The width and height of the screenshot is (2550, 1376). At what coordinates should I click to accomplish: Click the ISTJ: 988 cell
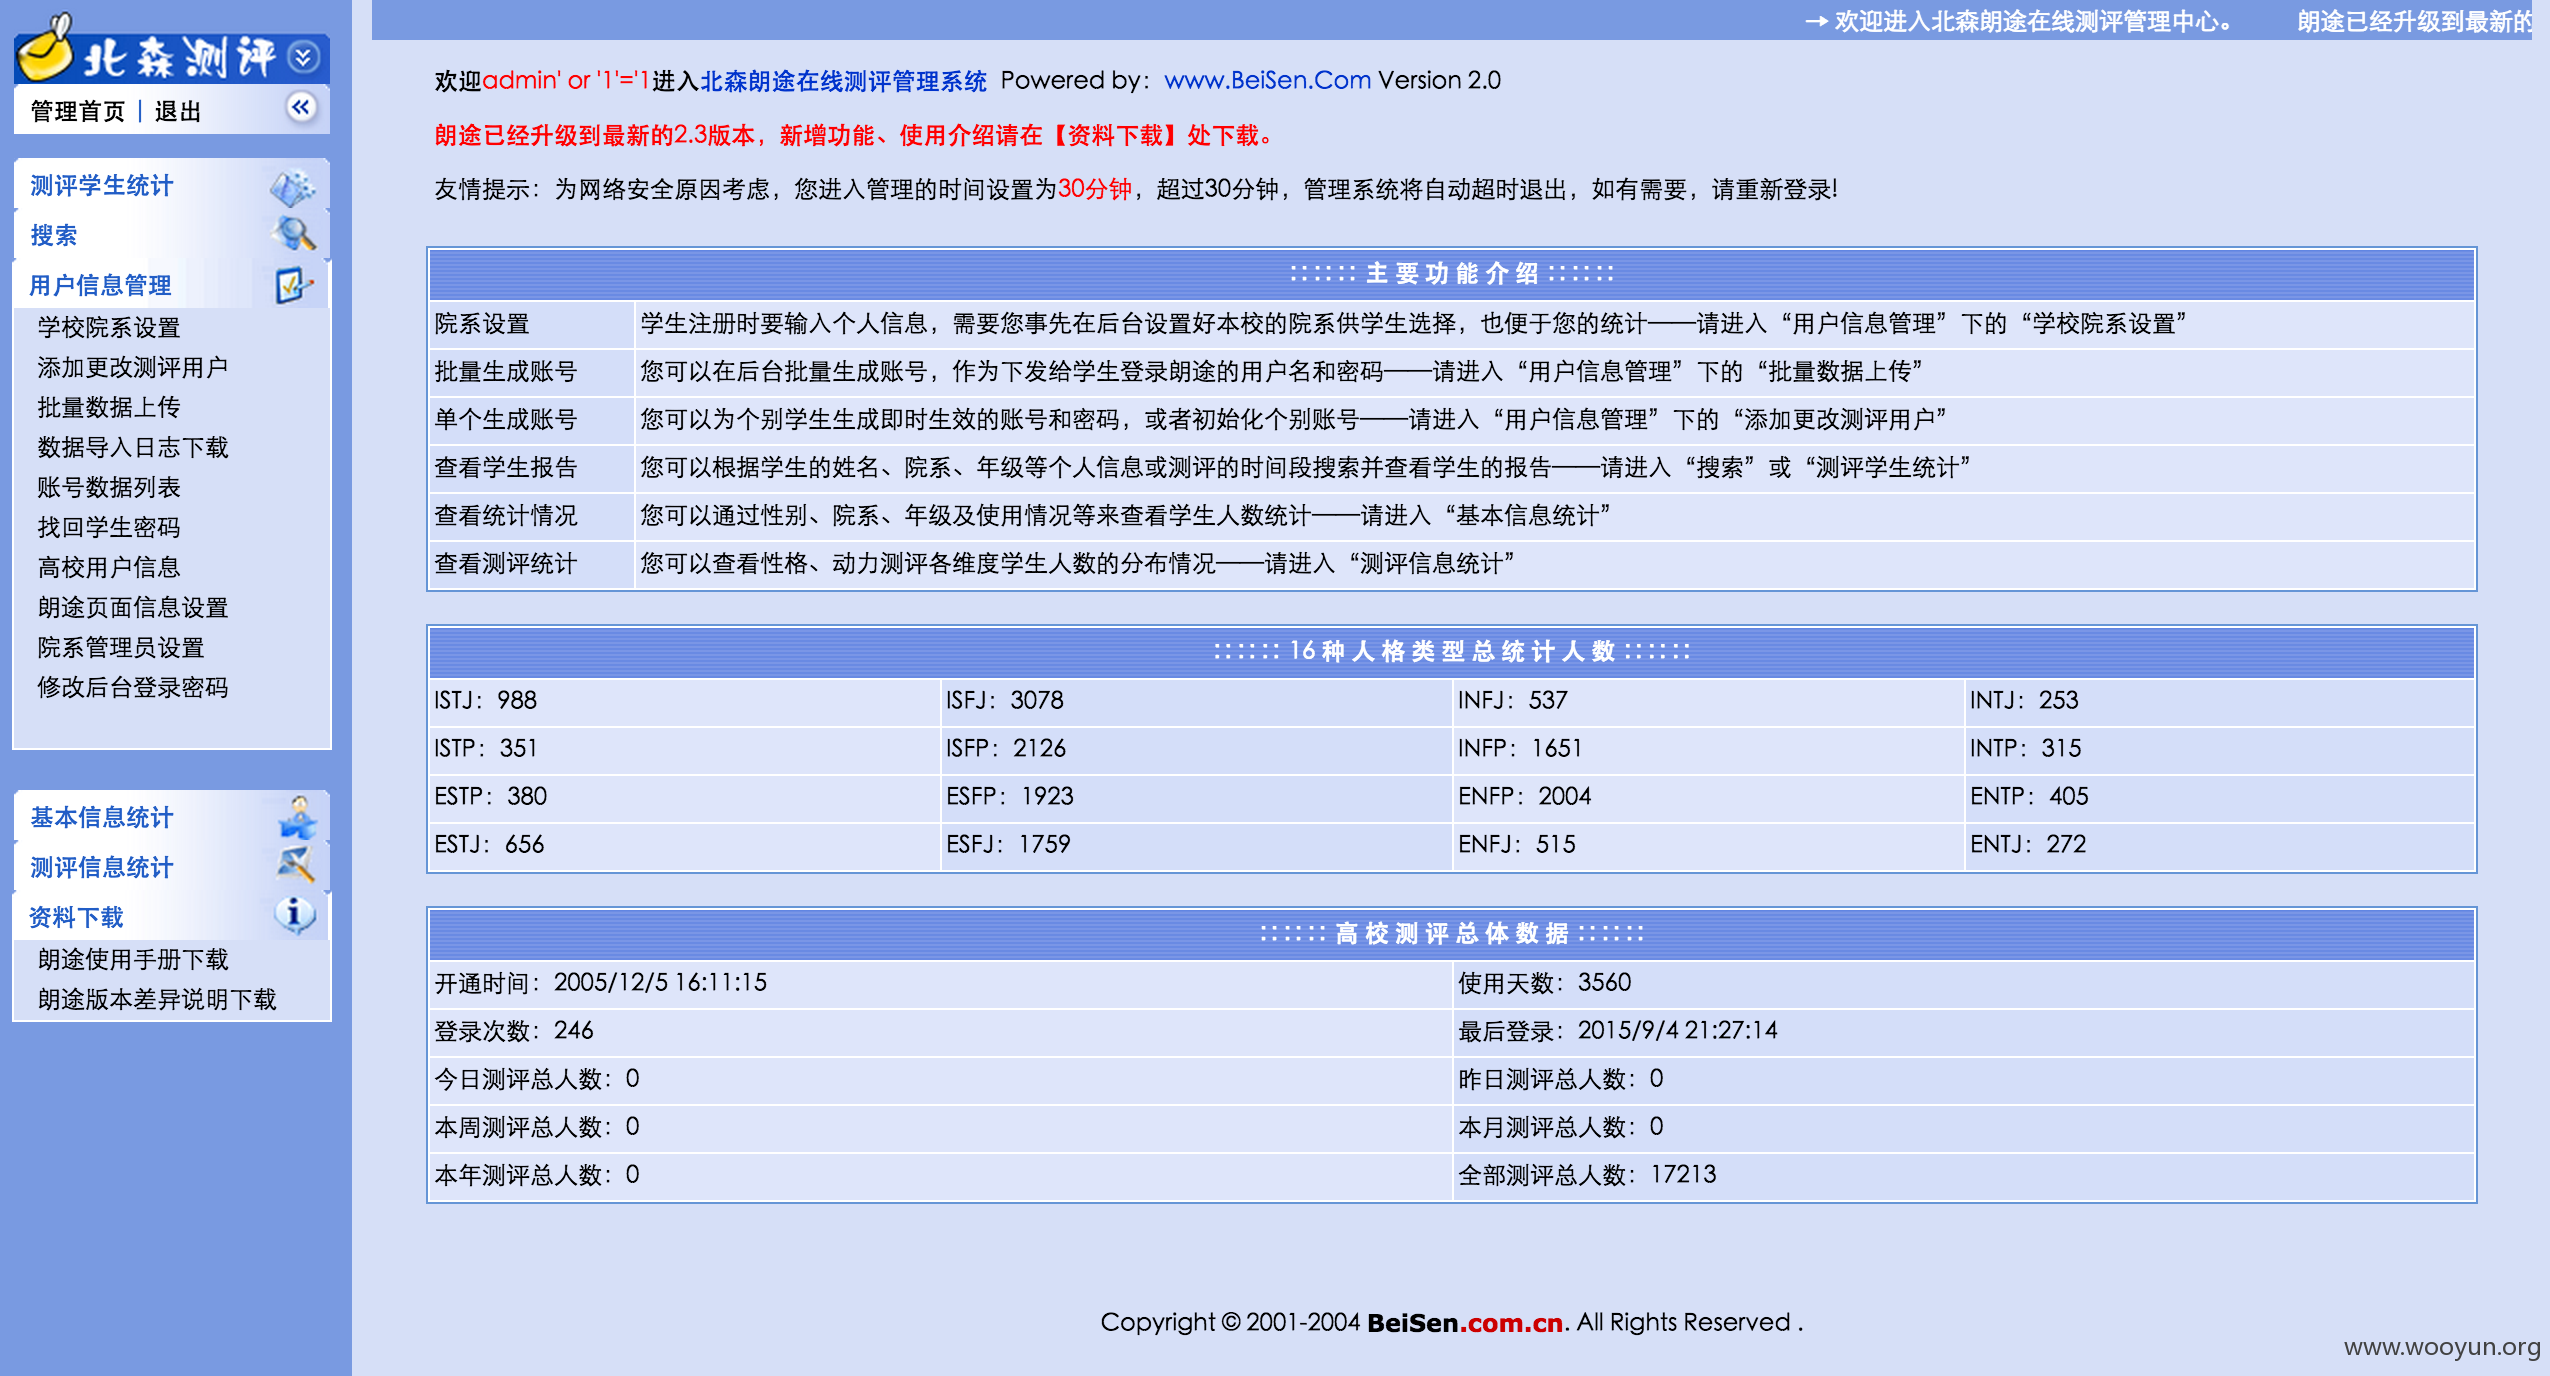685,701
